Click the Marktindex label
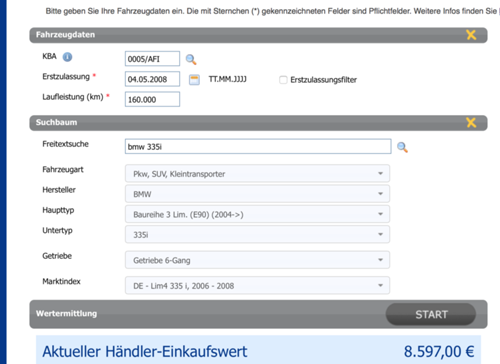Image resolution: width=500 pixels, height=364 pixels. pyautogui.click(x=61, y=281)
